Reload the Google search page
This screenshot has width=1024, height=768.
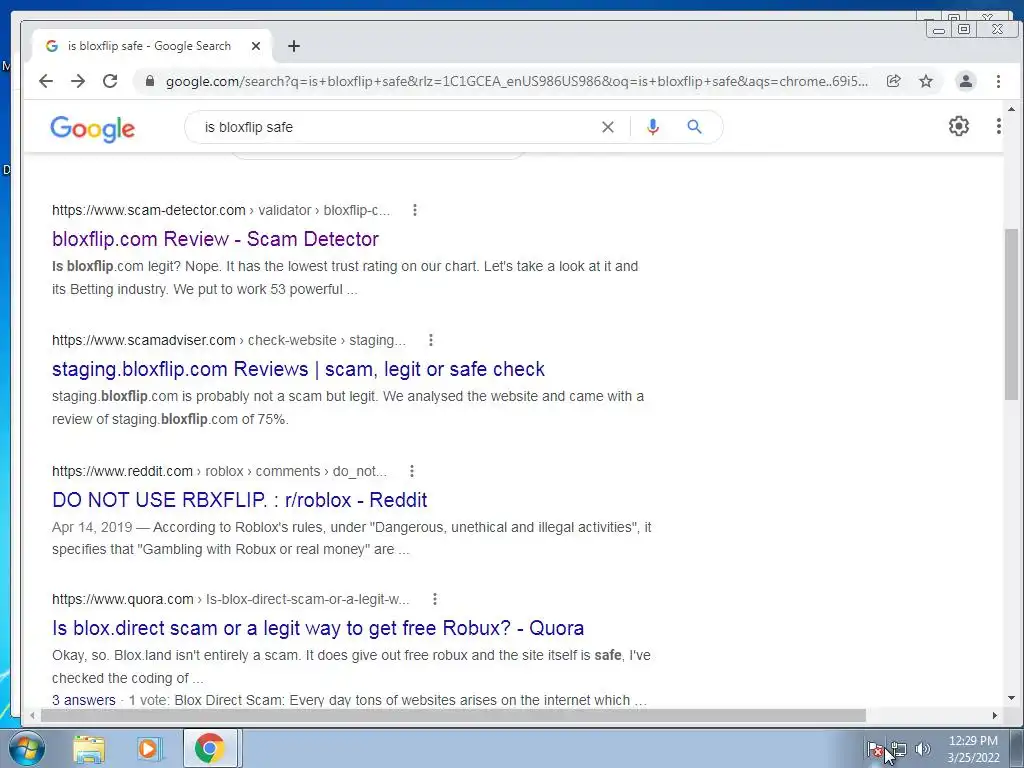(110, 81)
